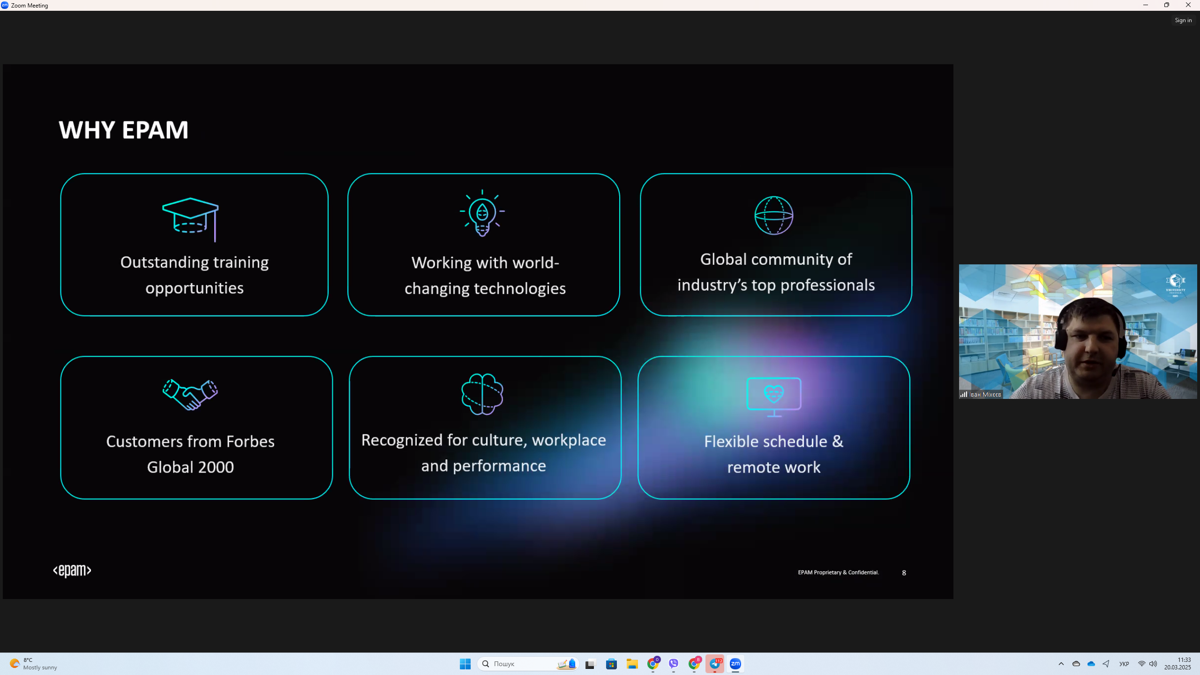
Task: Click the graduation cap training icon
Action: [x=190, y=218]
